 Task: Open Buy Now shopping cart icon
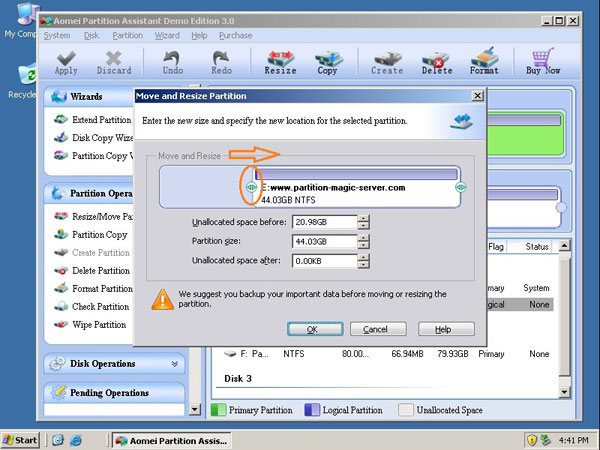click(x=542, y=60)
